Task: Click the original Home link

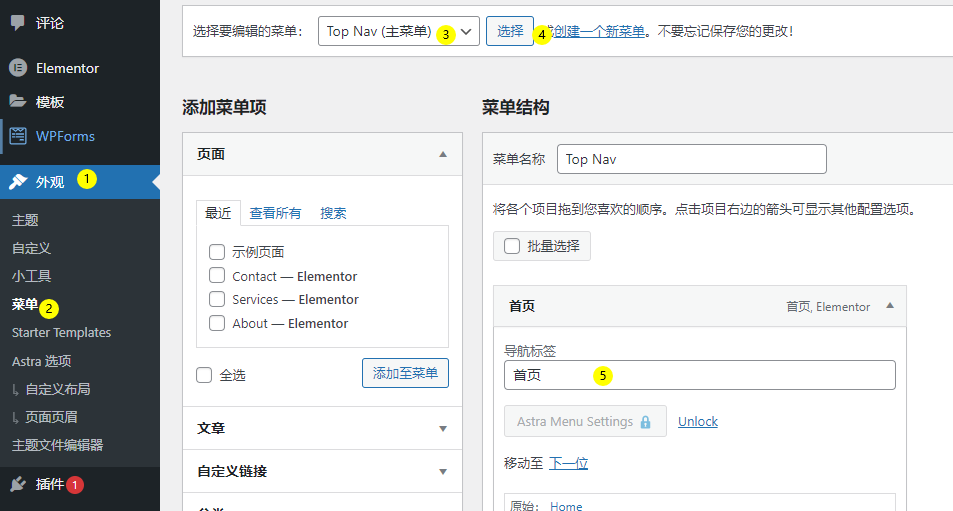Action: pos(566,506)
